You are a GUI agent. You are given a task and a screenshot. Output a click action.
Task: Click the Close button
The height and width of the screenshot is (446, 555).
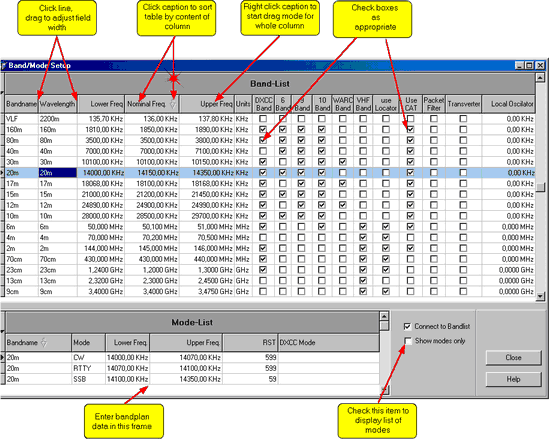[x=513, y=358]
